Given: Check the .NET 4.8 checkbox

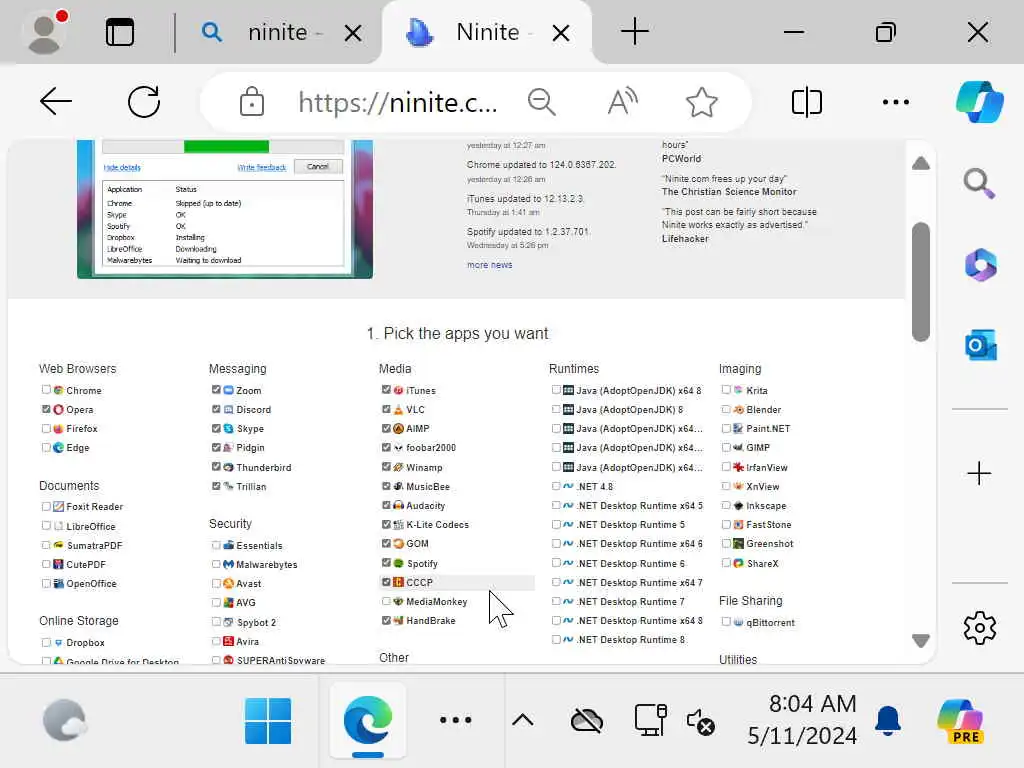Looking at the screenshot, I should point(556,486).
